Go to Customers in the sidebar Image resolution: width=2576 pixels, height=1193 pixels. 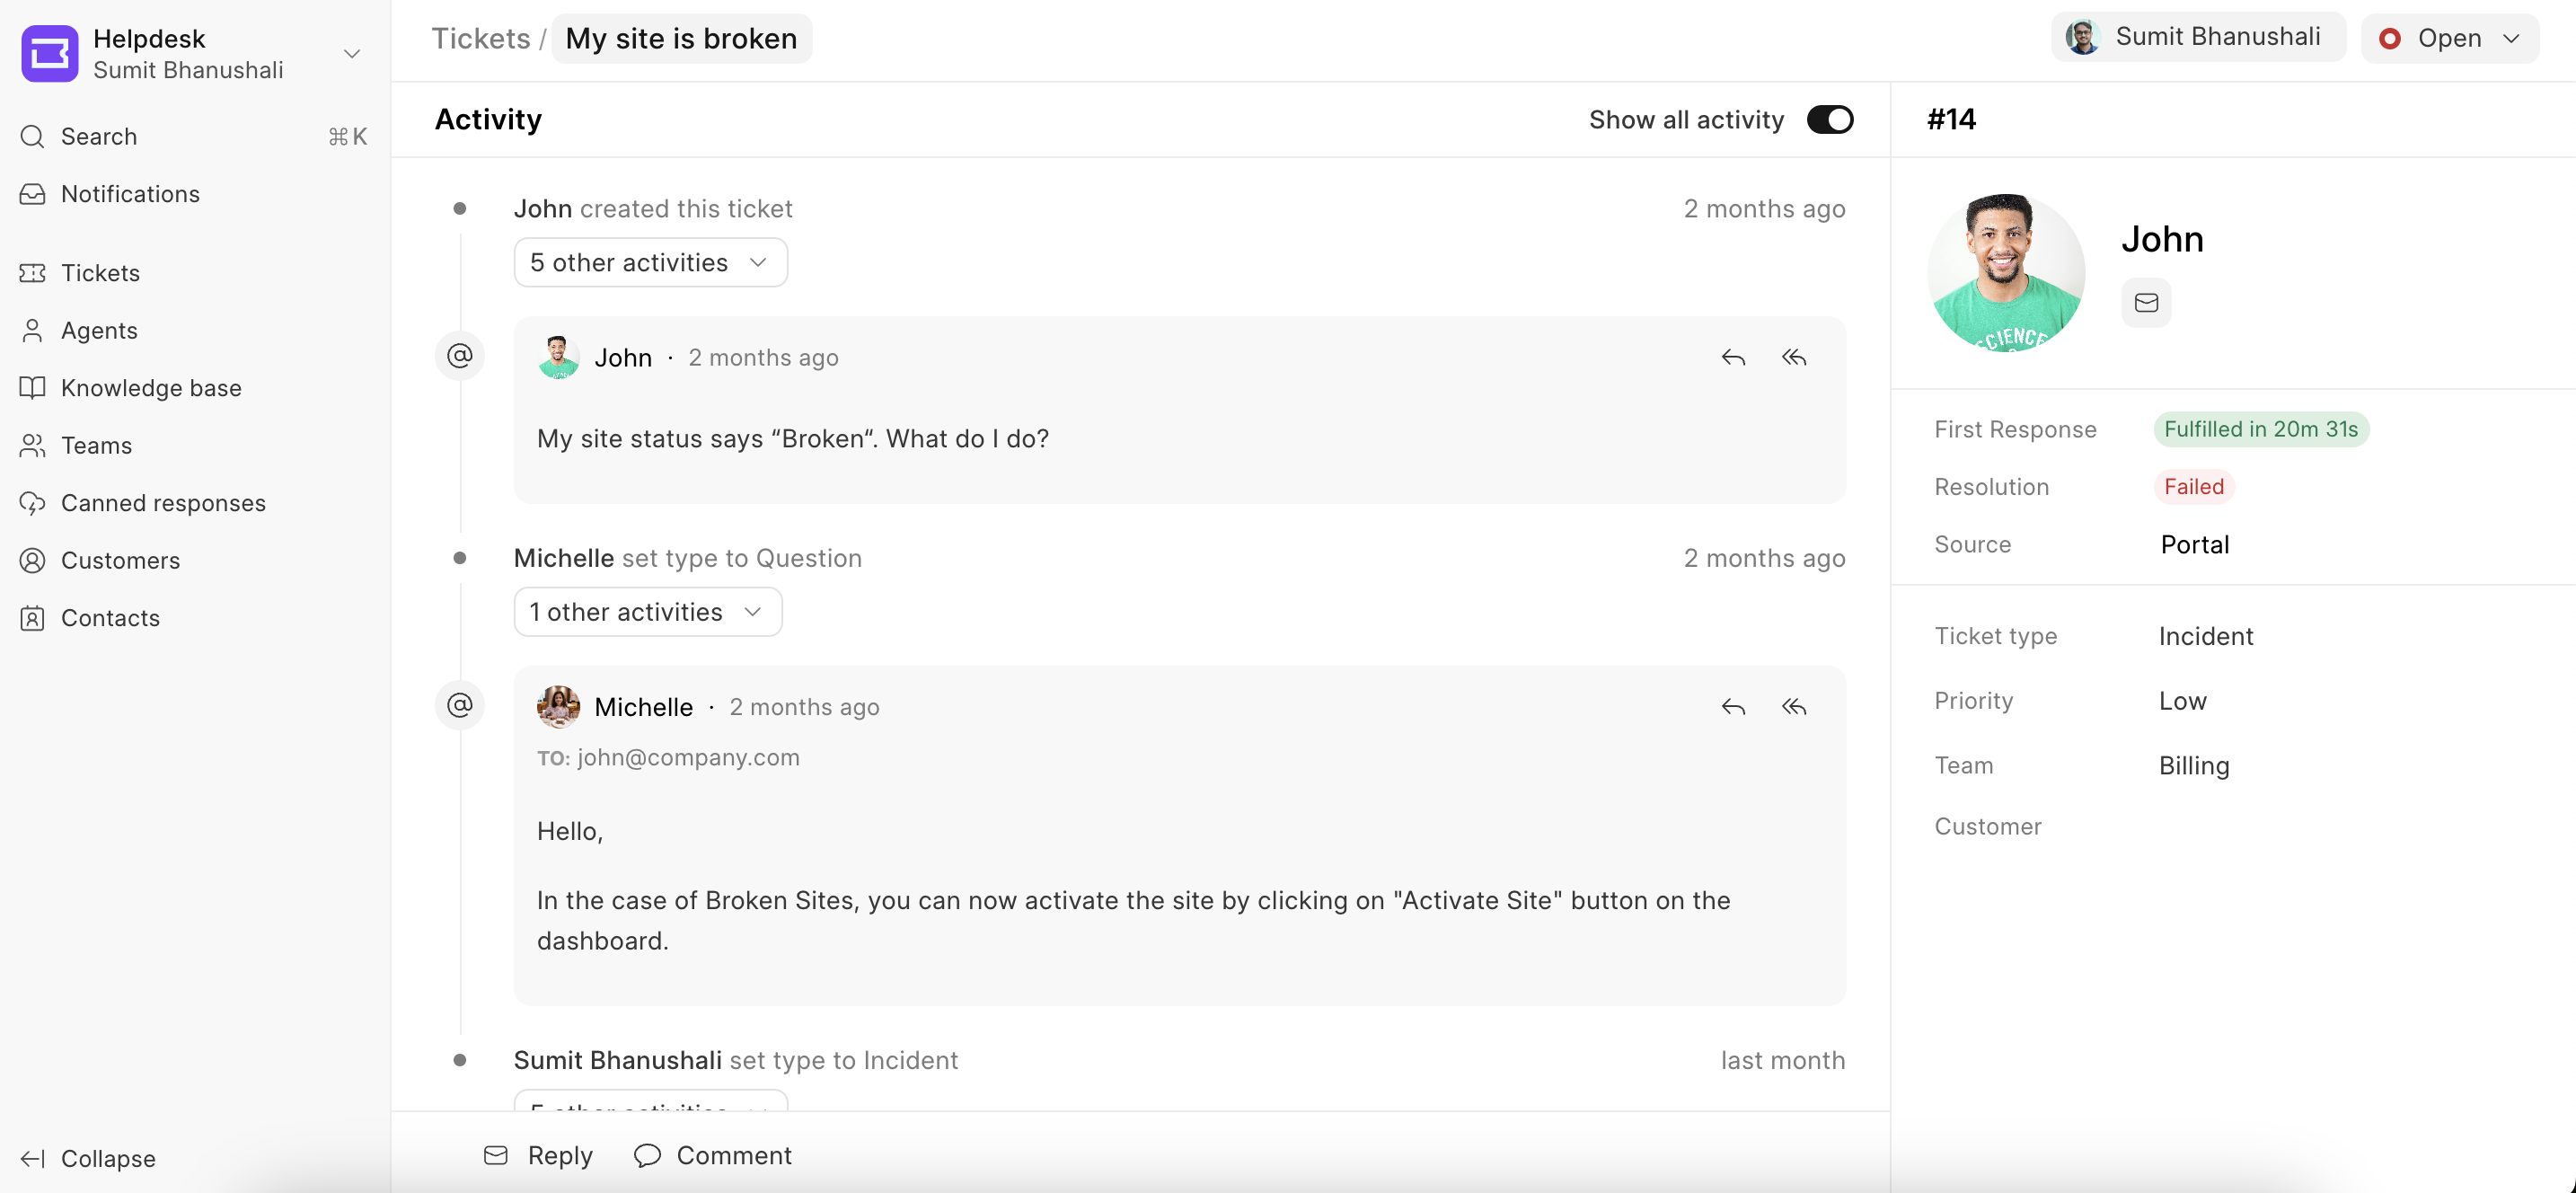coord(120,561)
